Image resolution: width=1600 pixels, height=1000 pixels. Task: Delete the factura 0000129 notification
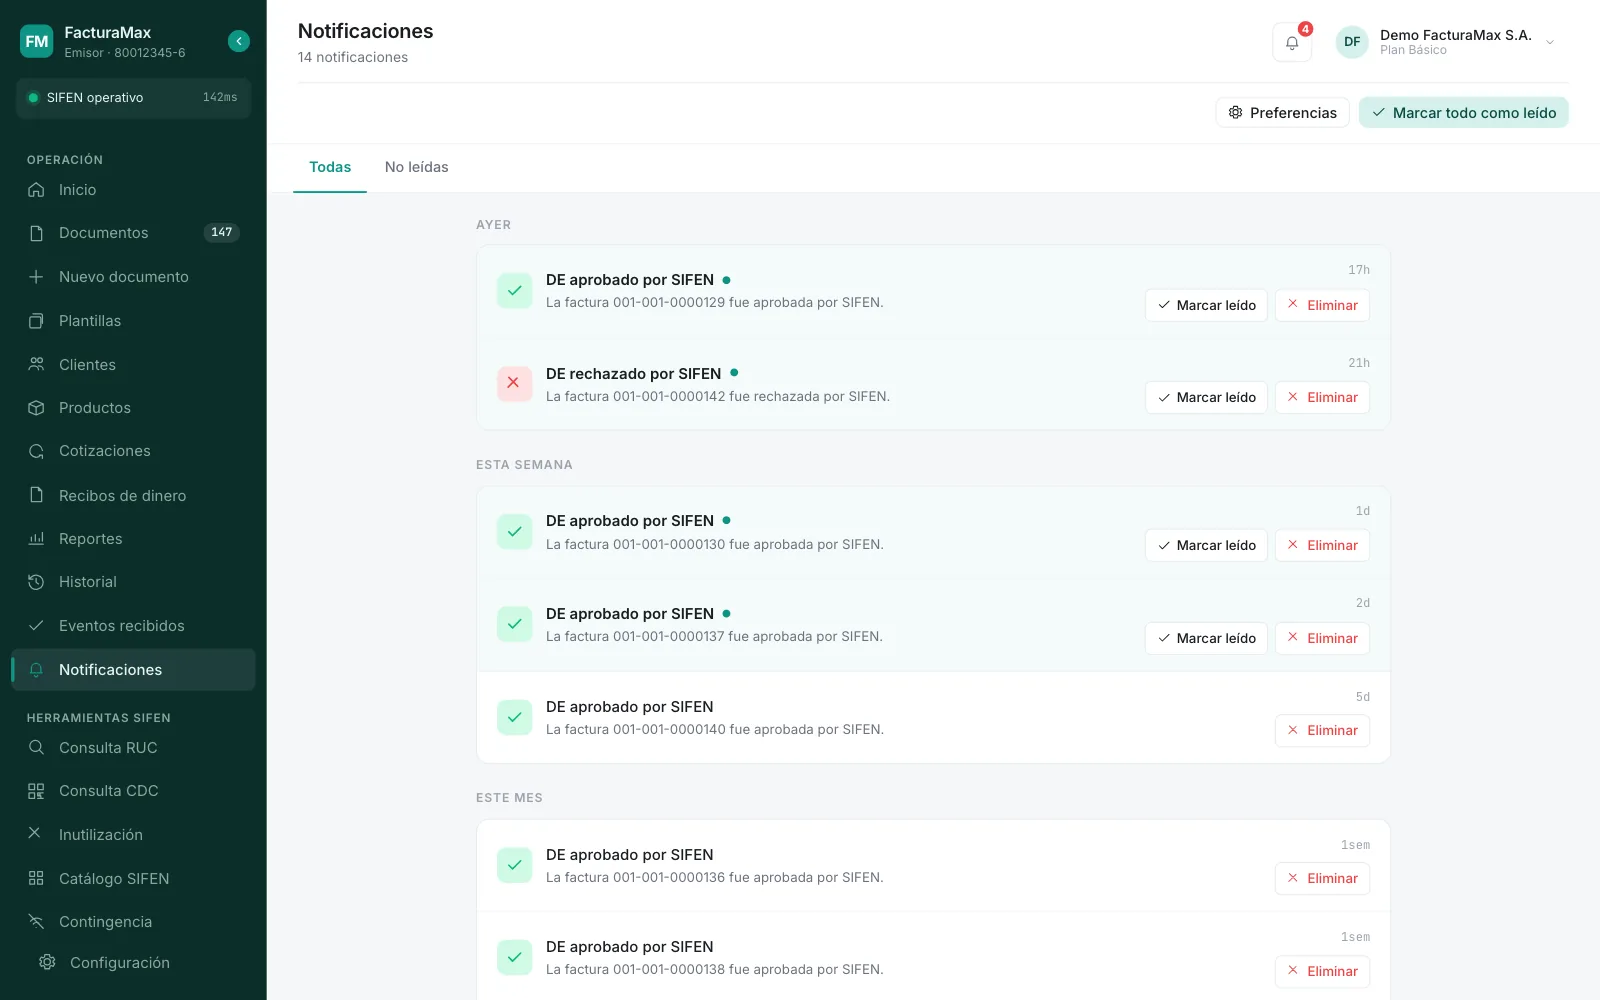pos(1322,305)
